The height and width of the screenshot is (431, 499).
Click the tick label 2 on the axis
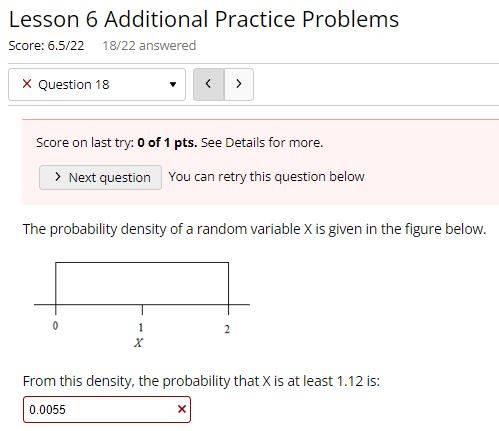click(x=227, y=329)
